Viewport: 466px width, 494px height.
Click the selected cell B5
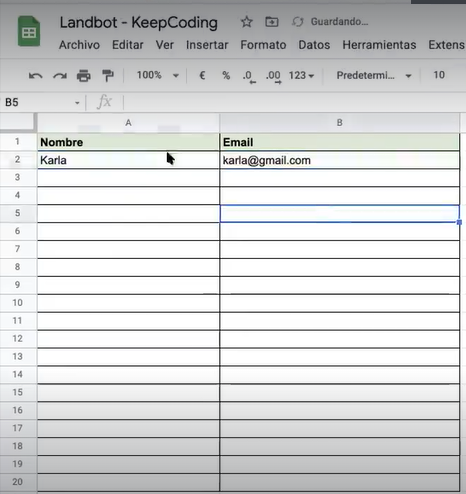[340, 214]
